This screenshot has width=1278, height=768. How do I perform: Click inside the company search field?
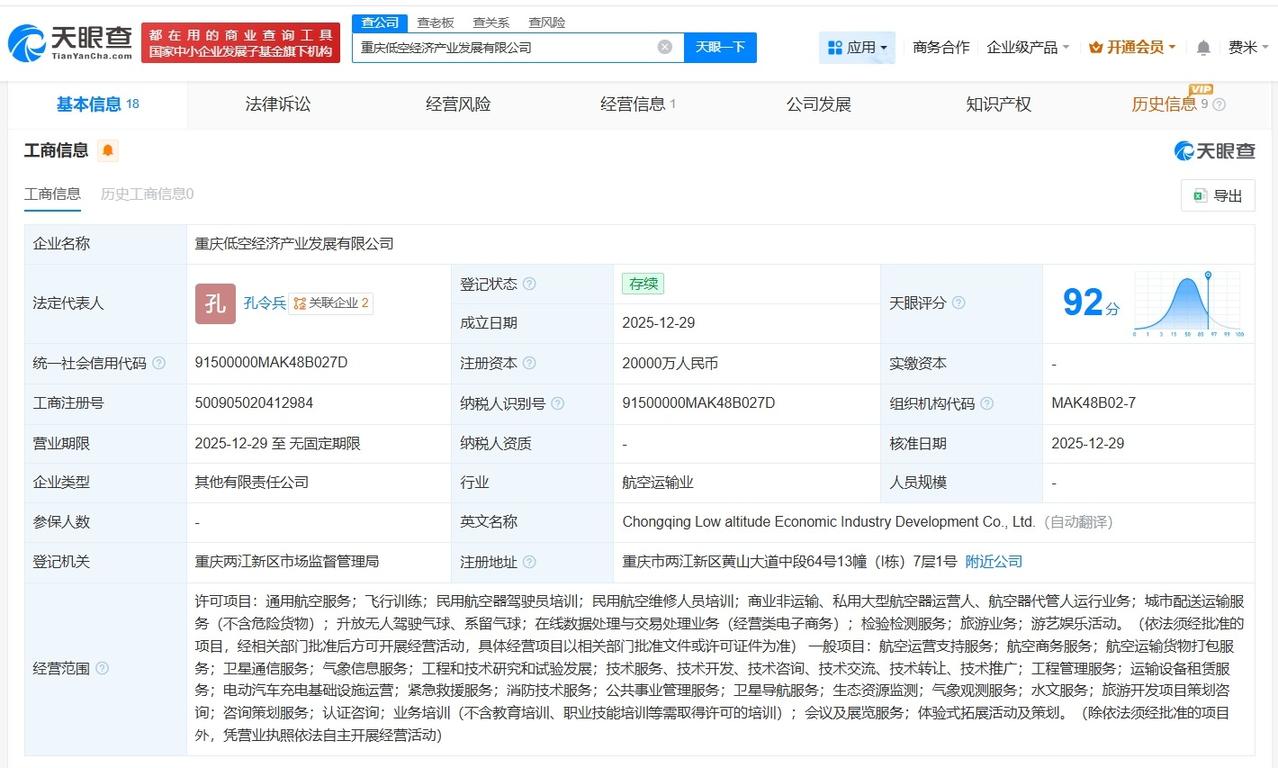pyautogui.click(x=500, y=47)
